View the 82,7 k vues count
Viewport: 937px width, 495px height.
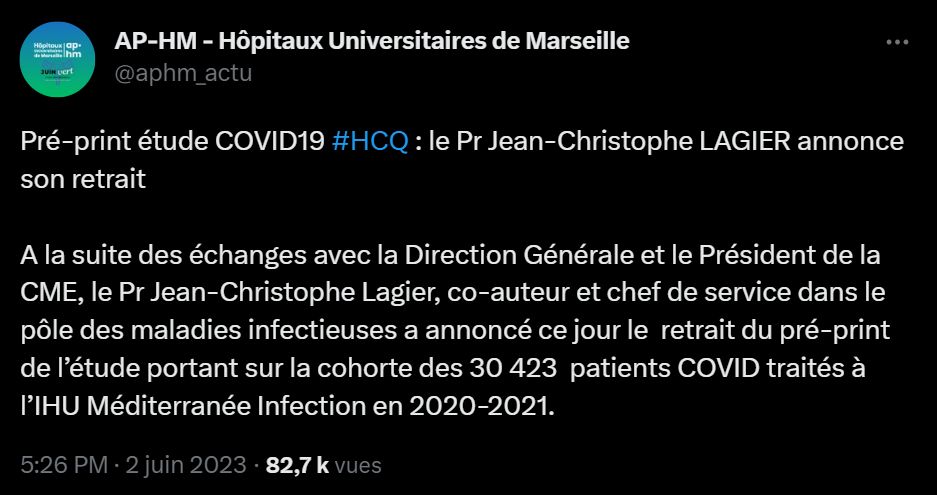coord(297,466)
